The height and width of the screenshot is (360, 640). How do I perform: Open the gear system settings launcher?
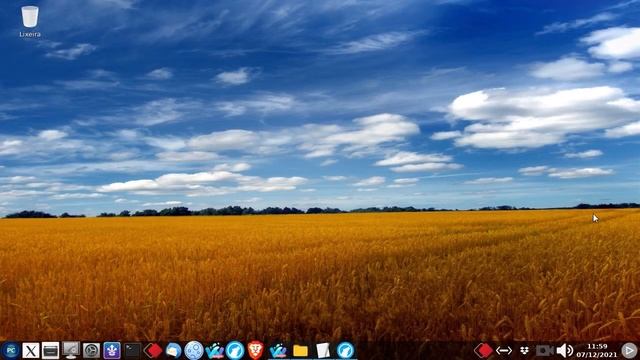(x=91, y=350)
